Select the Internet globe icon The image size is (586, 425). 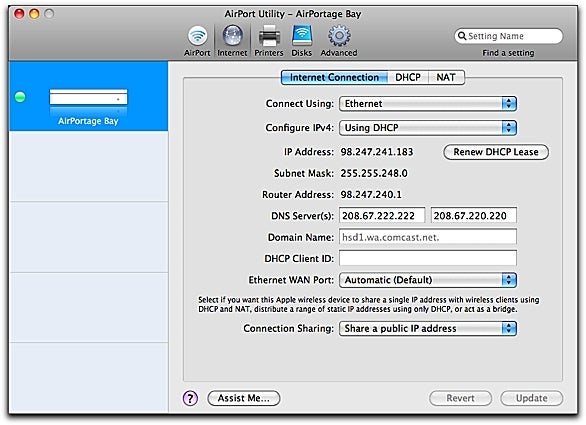click(x=232, y=36)
